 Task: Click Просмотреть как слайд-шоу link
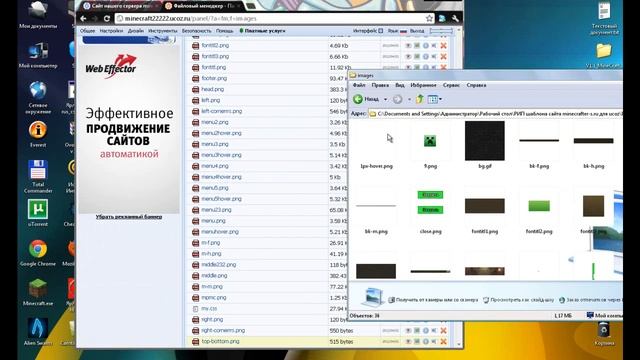pyautogui.click(x=518, y=300)
